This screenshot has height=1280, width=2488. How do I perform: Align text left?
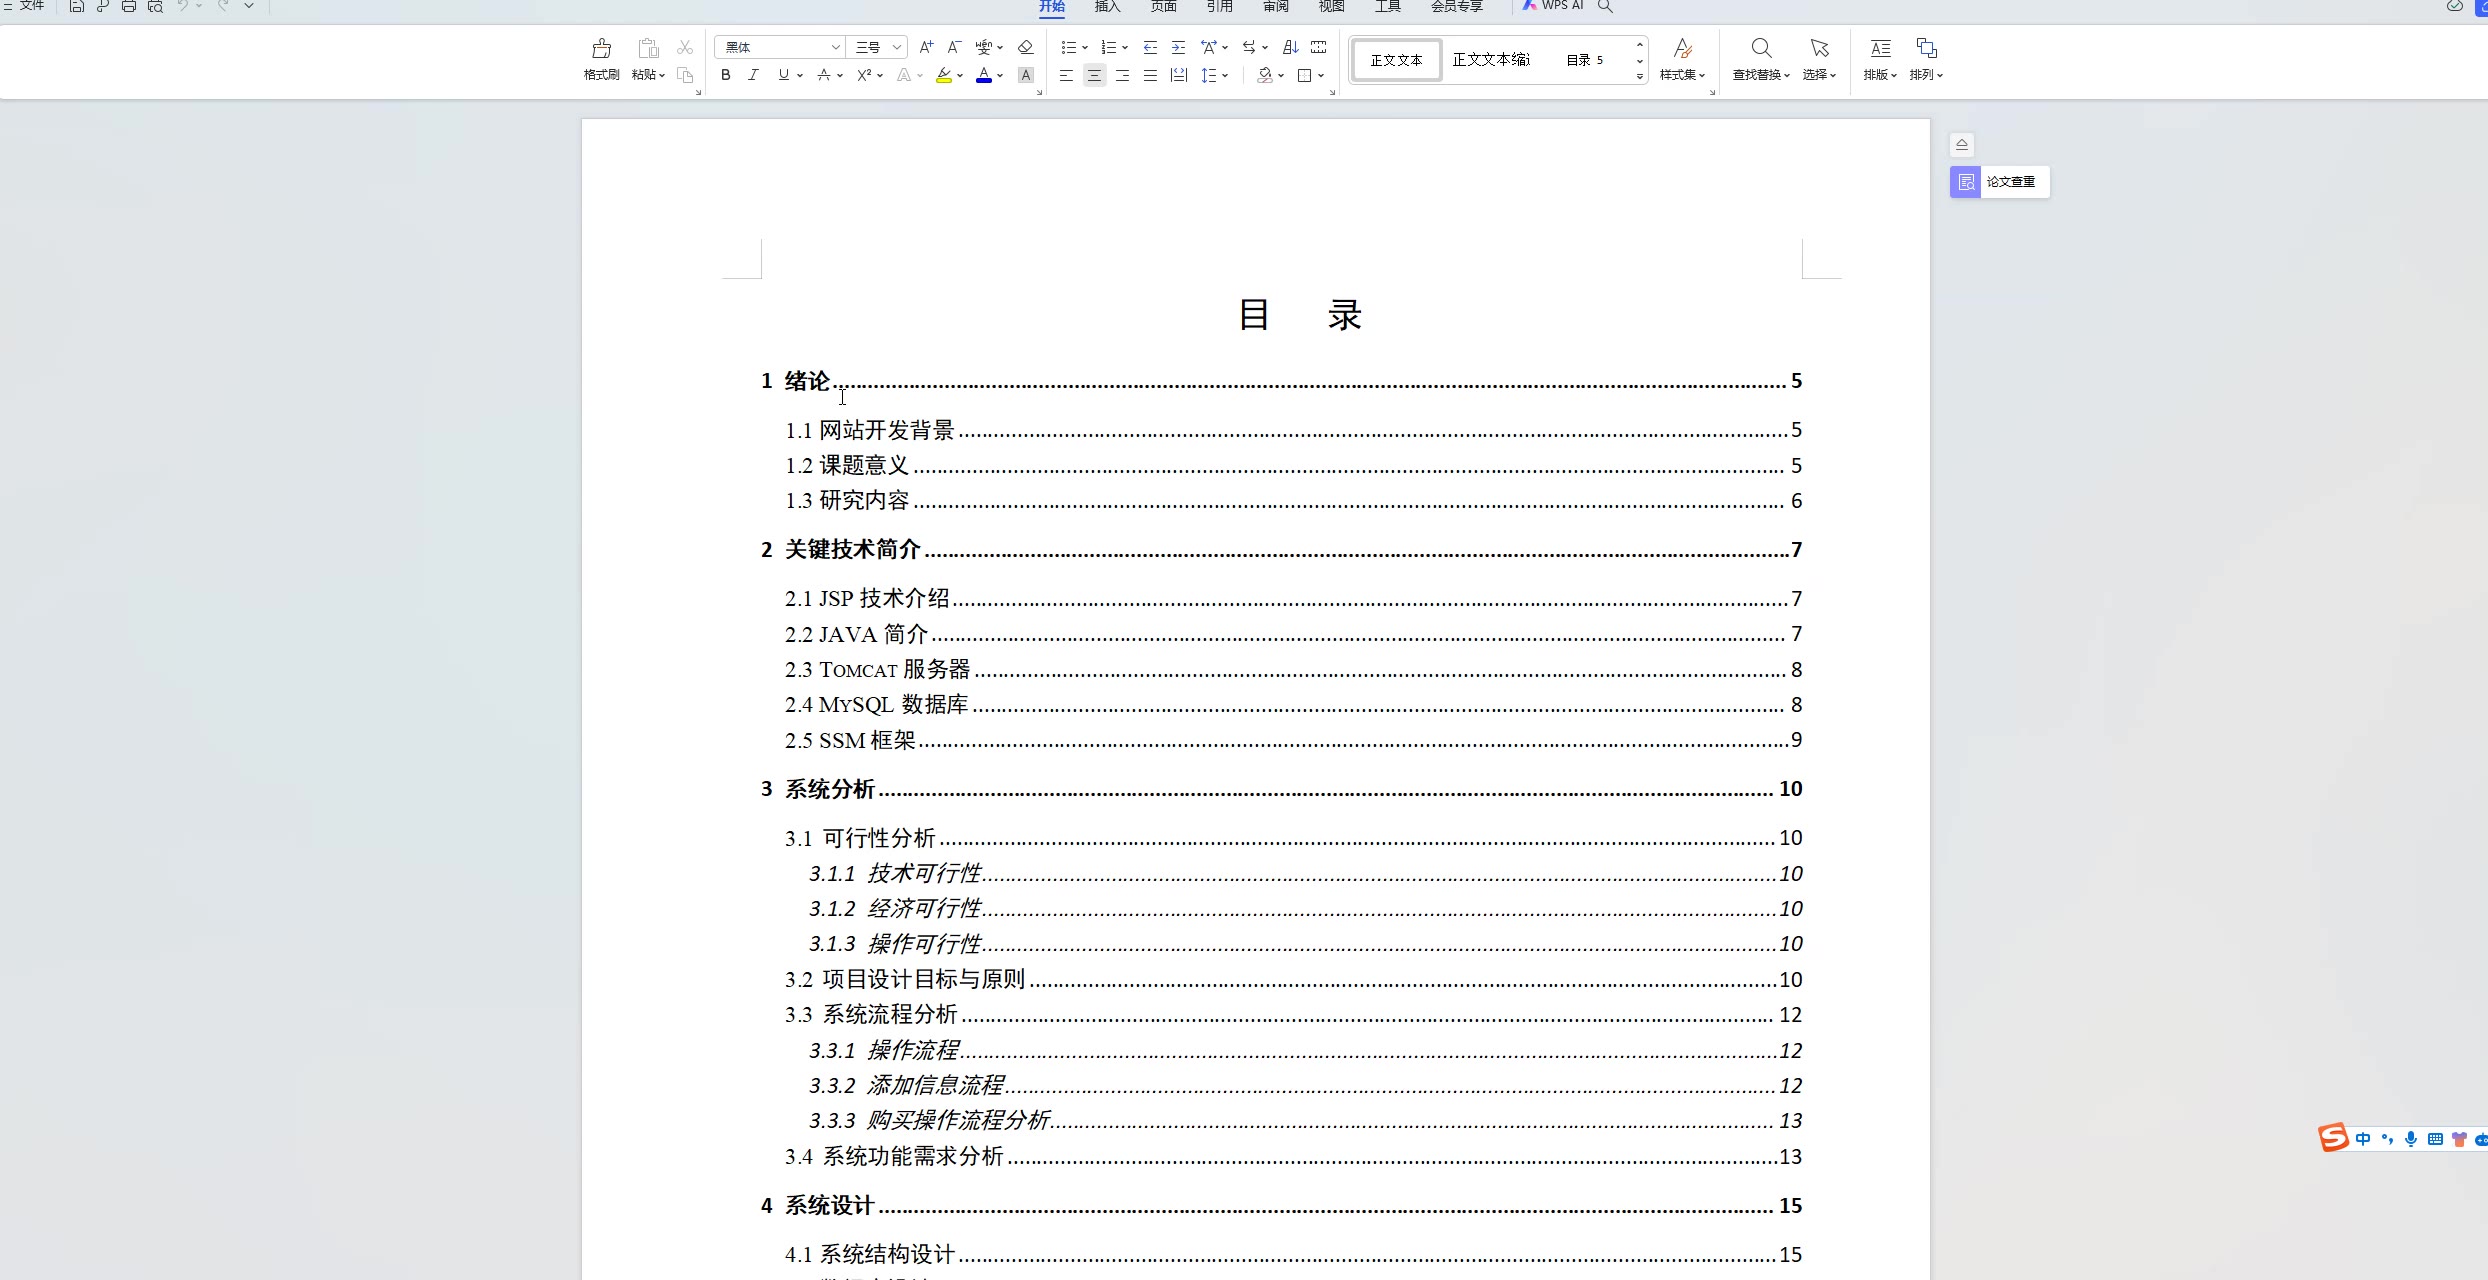tap(1067, 75)
